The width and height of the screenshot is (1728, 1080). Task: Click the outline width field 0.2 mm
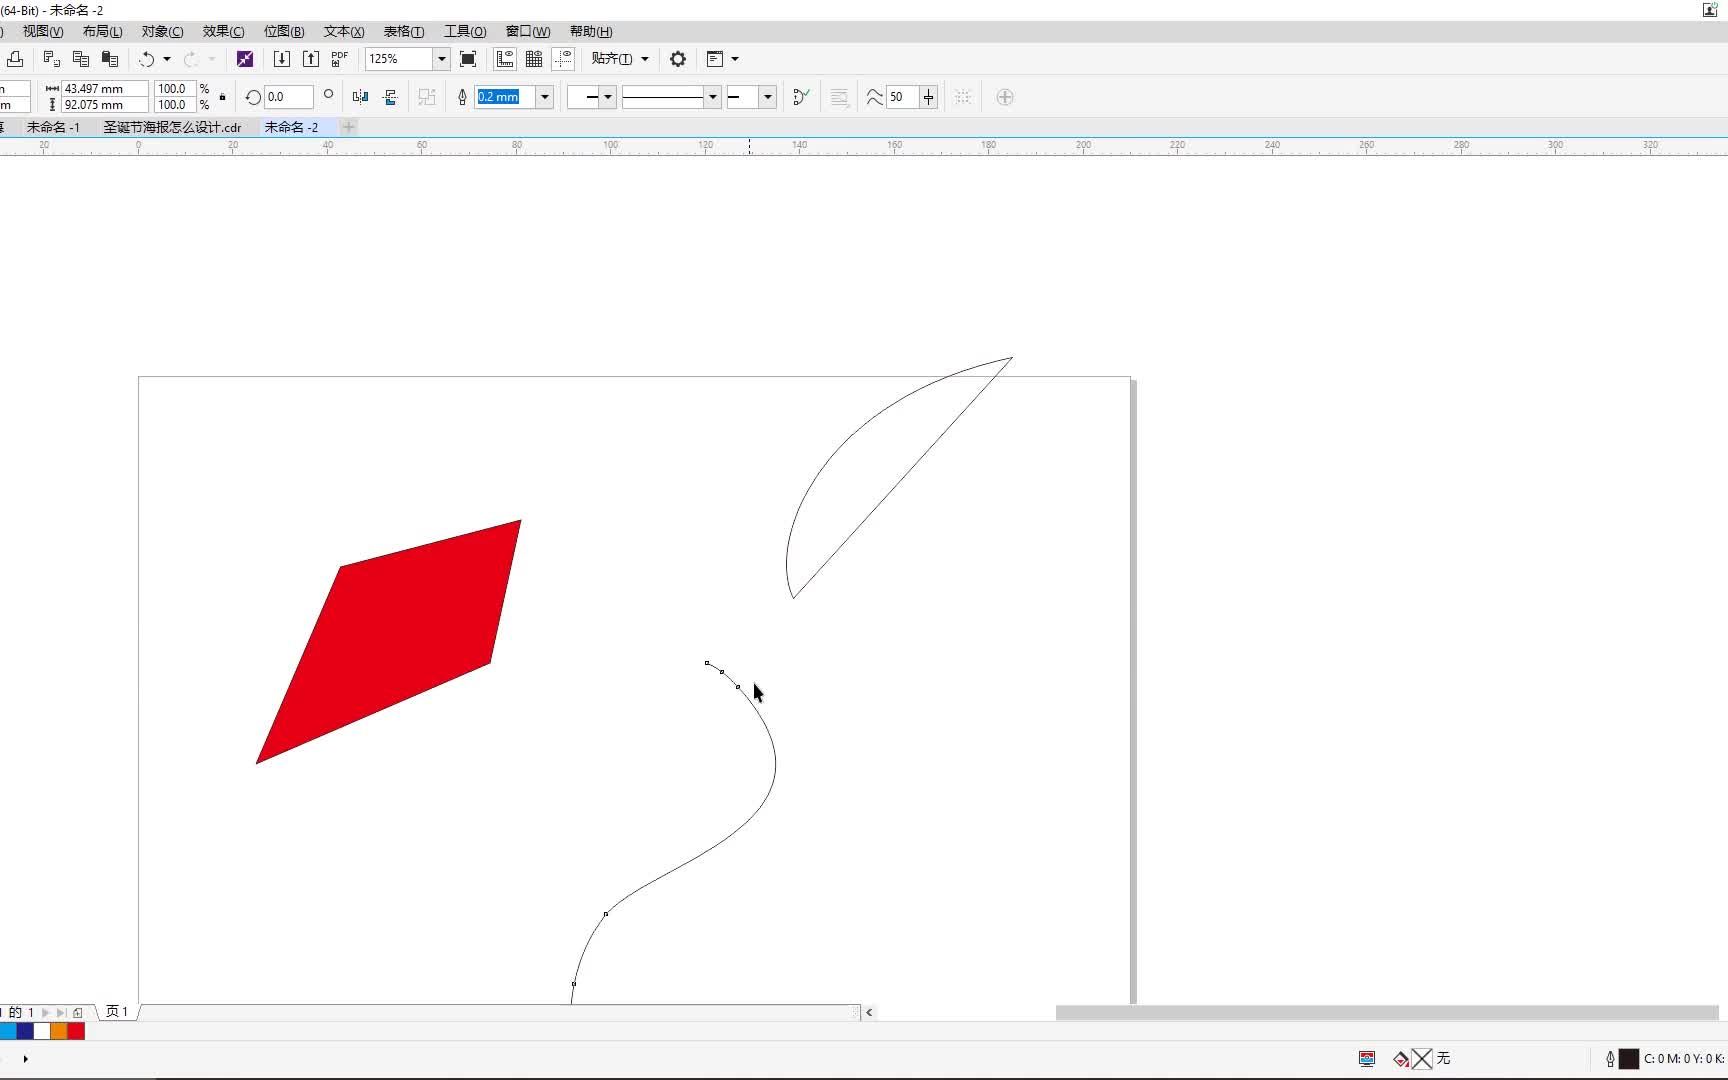505,97
